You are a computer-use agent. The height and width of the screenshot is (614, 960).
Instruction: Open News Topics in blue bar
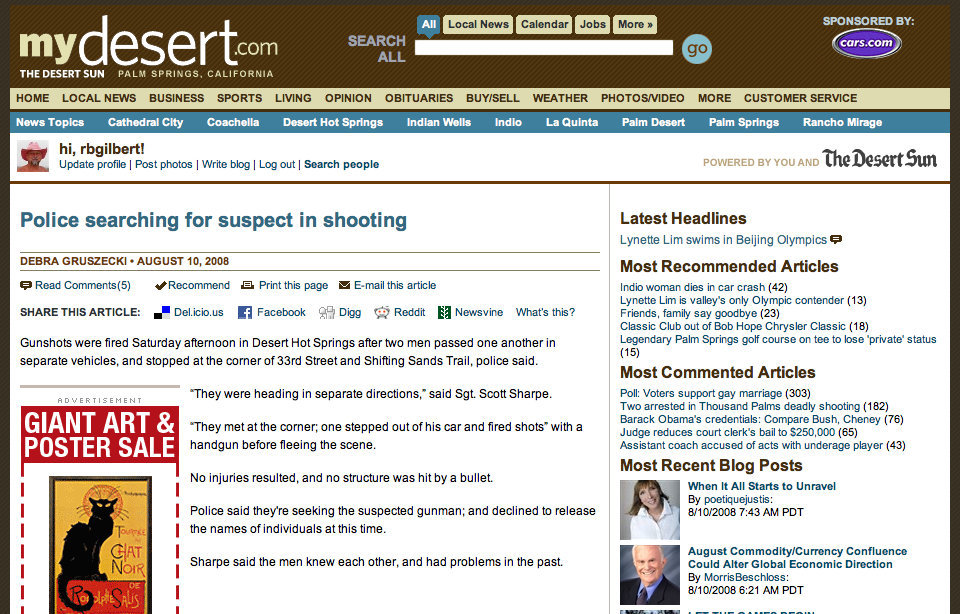tap(50, 122)
